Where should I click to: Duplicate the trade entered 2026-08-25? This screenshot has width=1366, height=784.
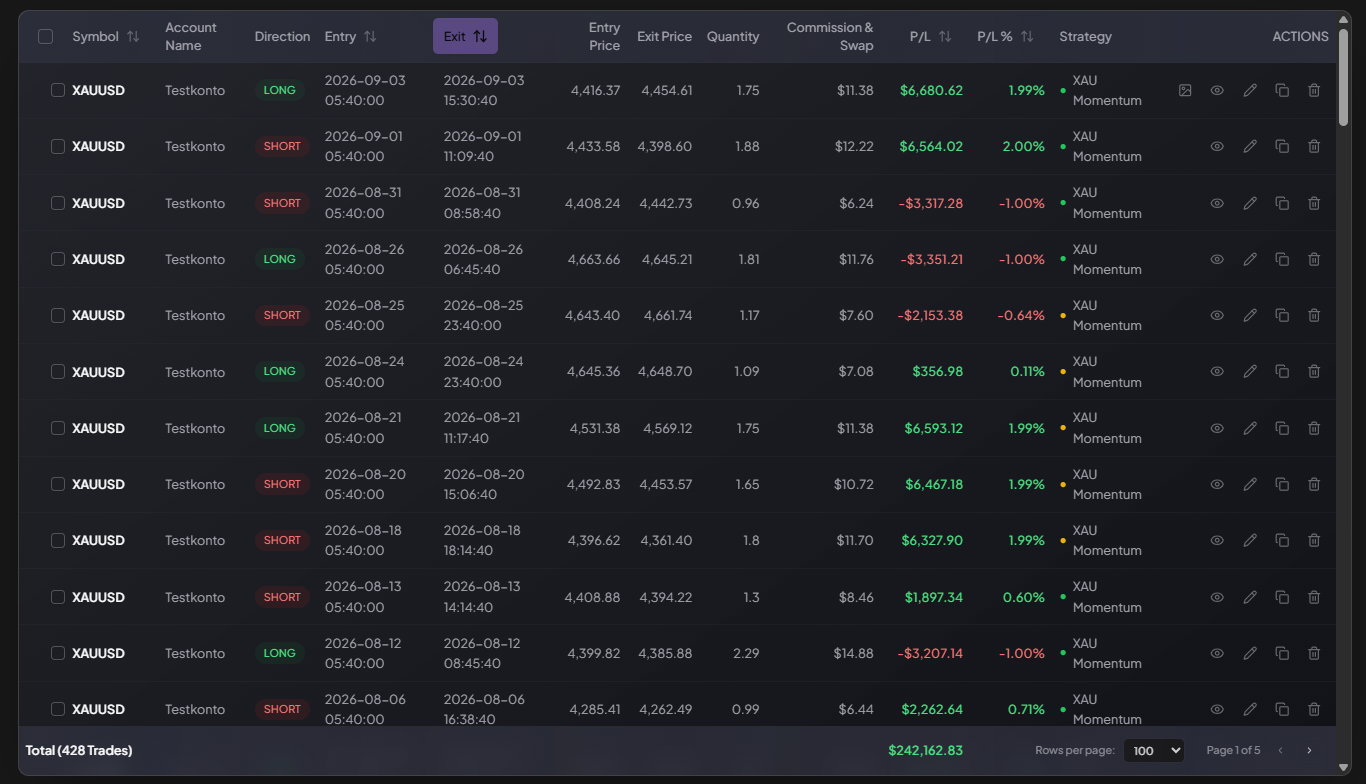[x=1282, y=315]
